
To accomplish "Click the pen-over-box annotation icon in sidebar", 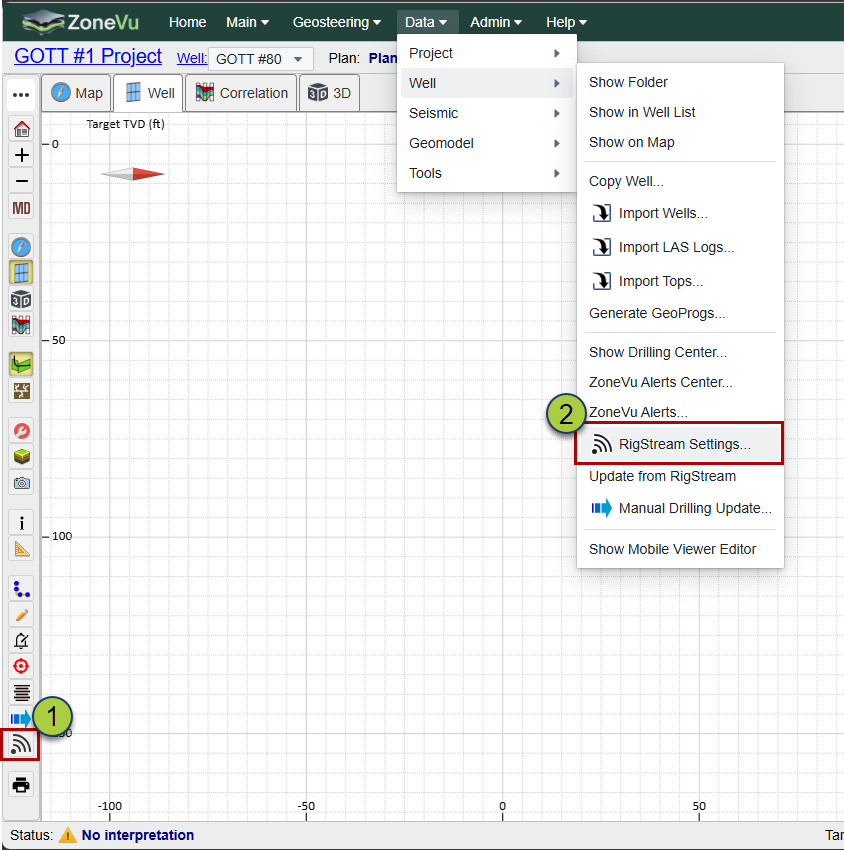I will [x=21, y=641].
